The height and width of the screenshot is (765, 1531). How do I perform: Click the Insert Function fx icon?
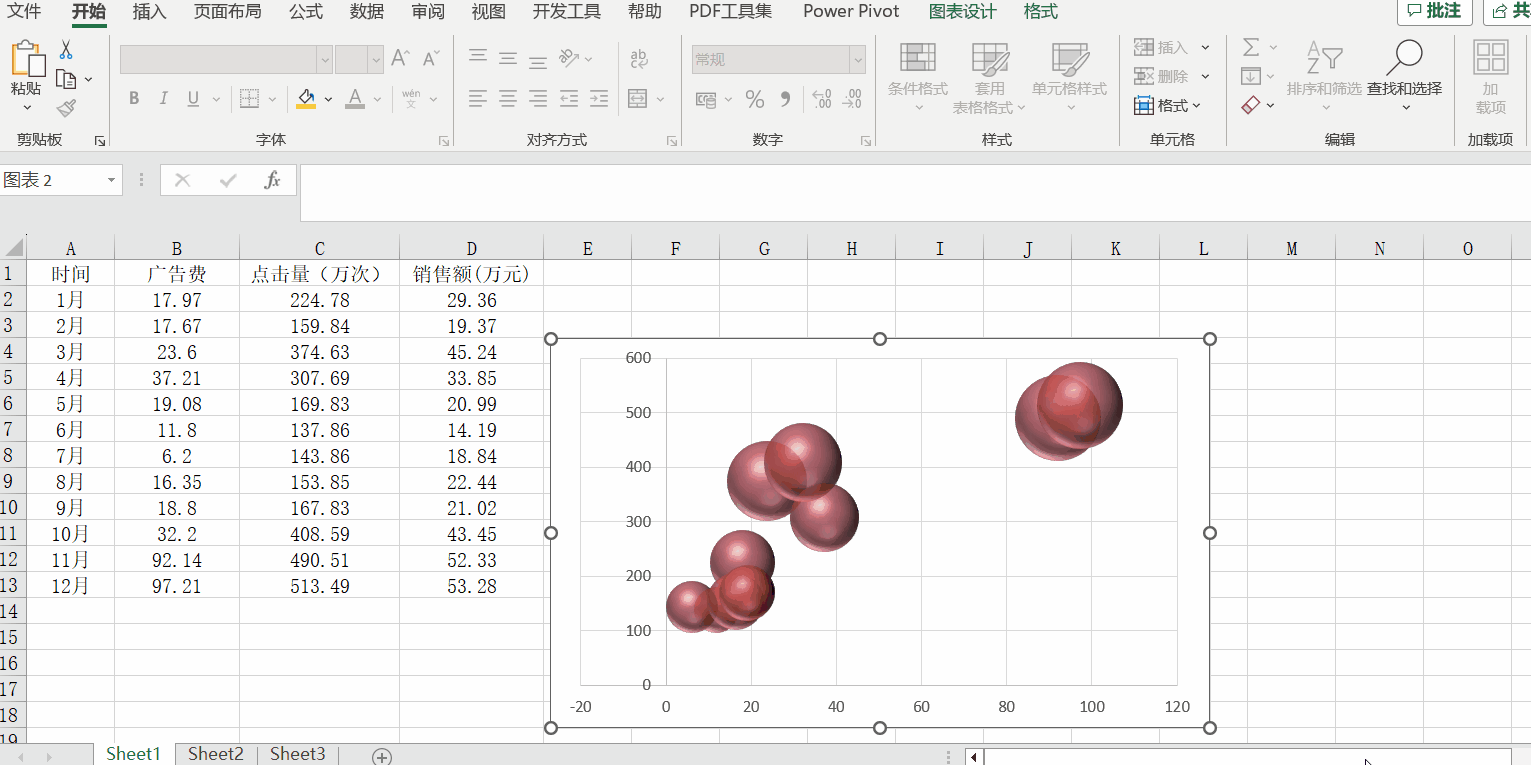click(x=272, y=180)
